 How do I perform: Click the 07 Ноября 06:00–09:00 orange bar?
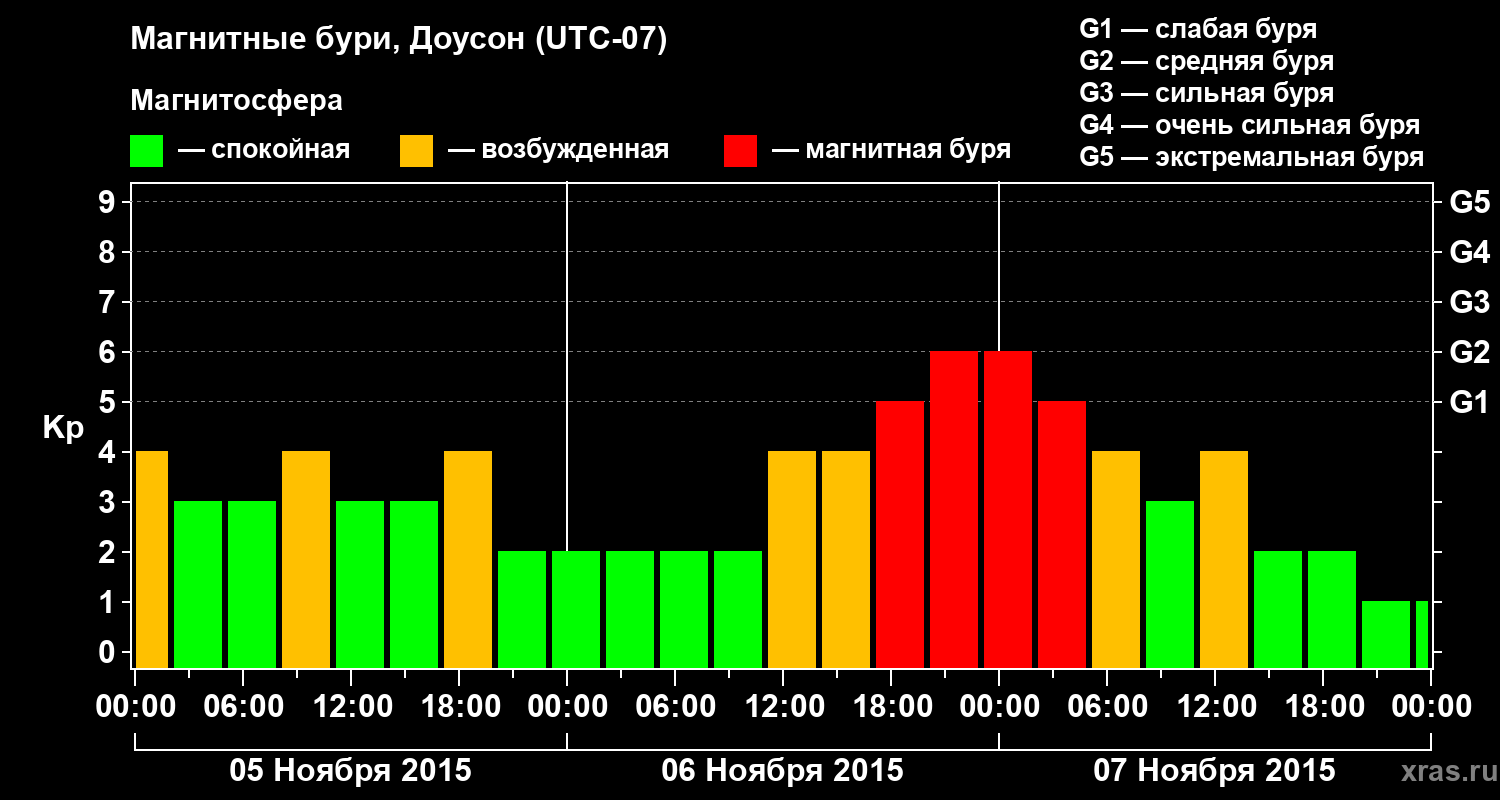pos(1116,559)
